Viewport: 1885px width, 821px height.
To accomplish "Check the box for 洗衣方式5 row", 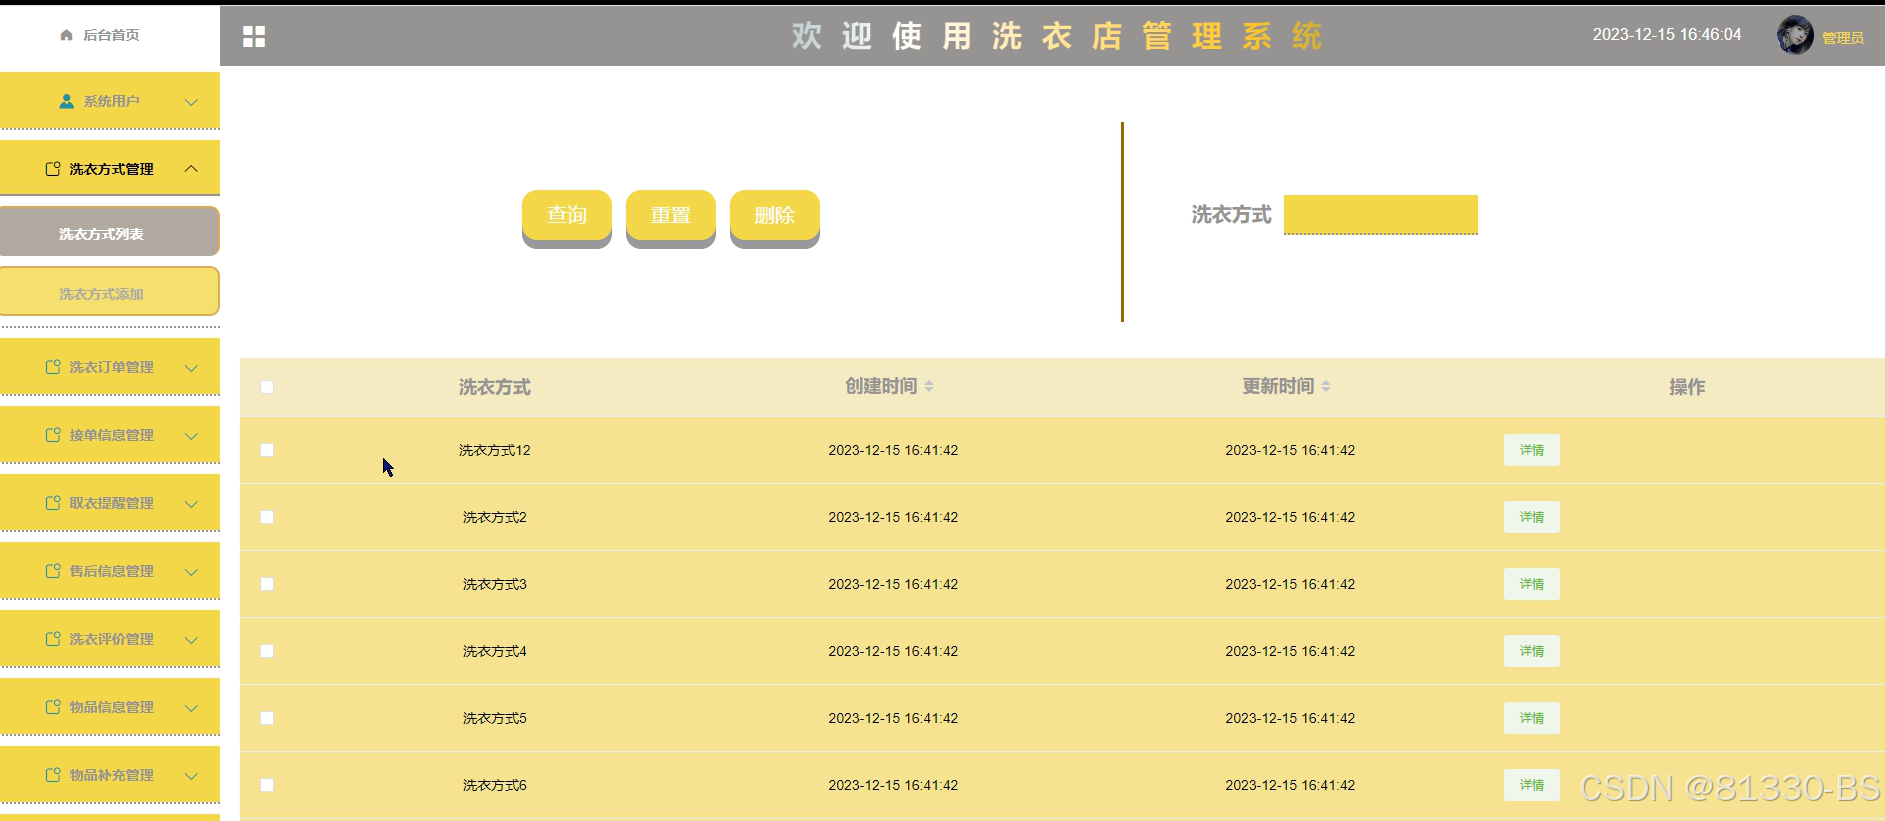I will [x=267, y=718].
